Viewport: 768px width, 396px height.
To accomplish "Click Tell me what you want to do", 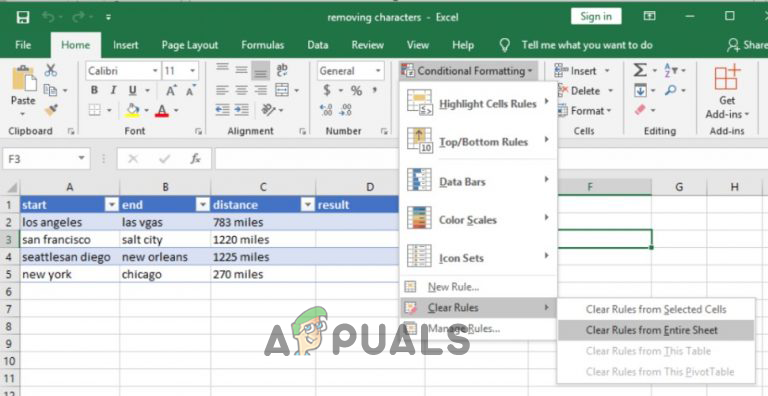I will (587, 45).
